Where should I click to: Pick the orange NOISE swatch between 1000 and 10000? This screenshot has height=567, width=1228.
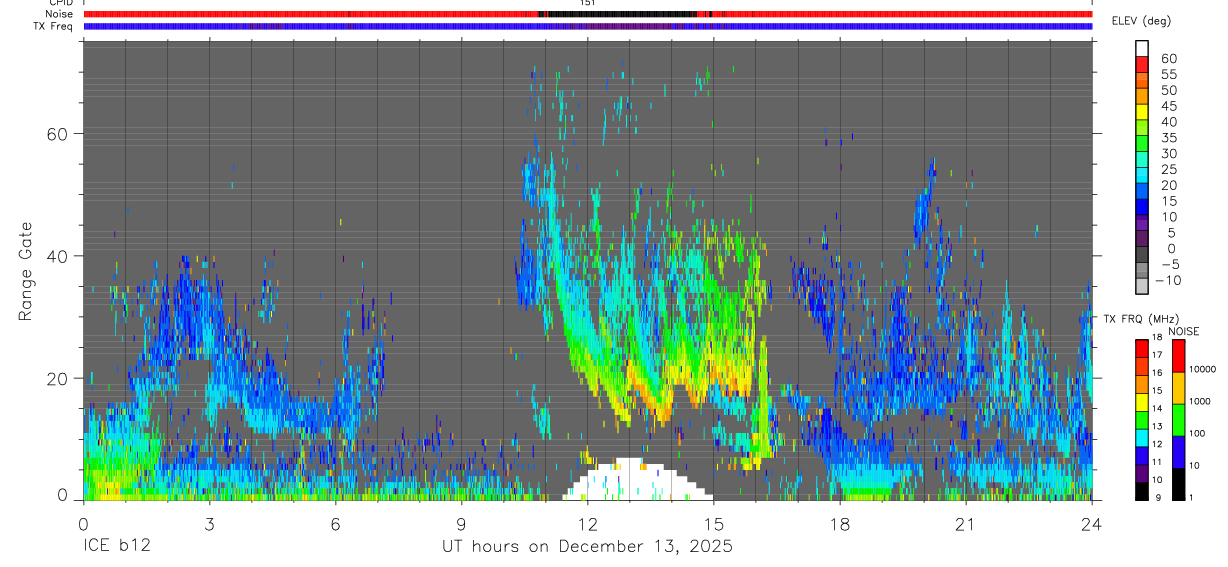[x=1178, y=388]
